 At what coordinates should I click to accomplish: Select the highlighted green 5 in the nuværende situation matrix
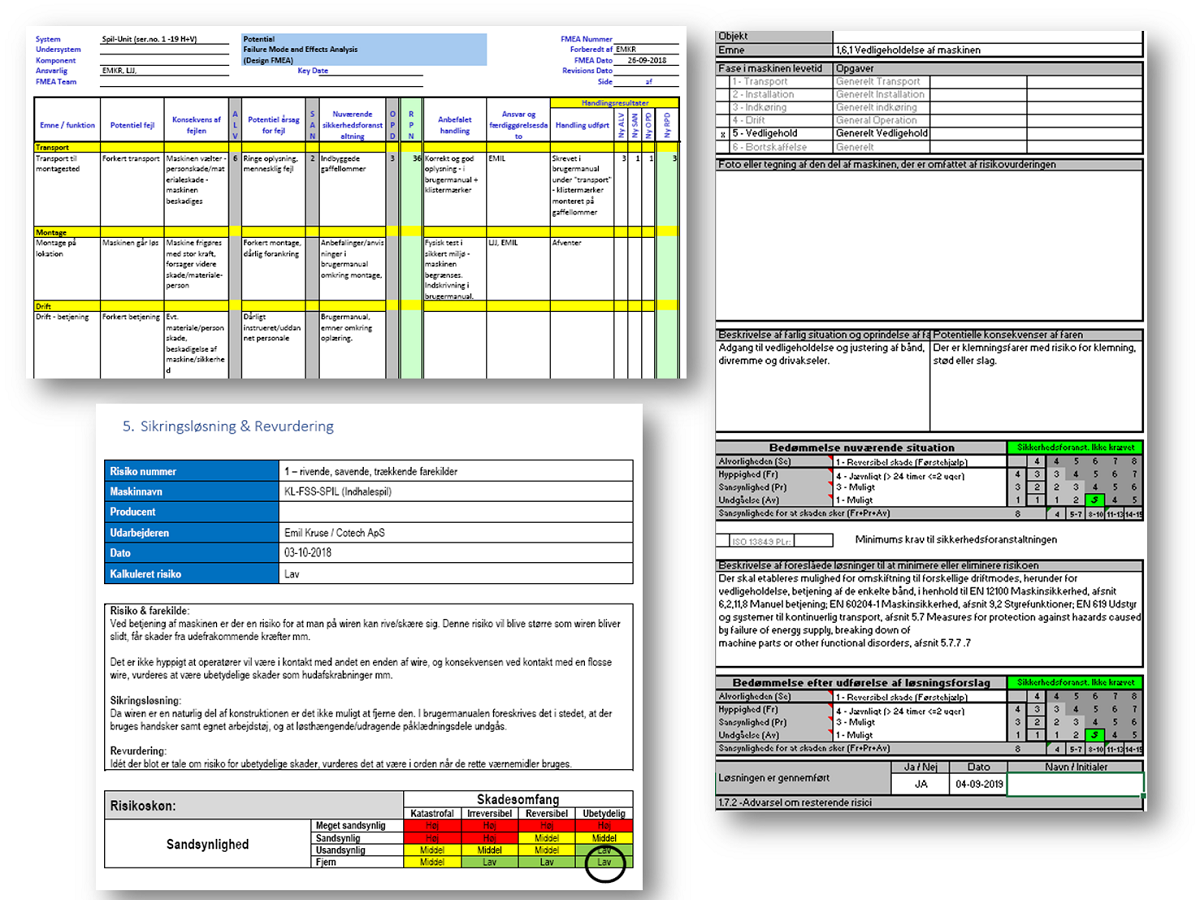(x=1096, y=499)
